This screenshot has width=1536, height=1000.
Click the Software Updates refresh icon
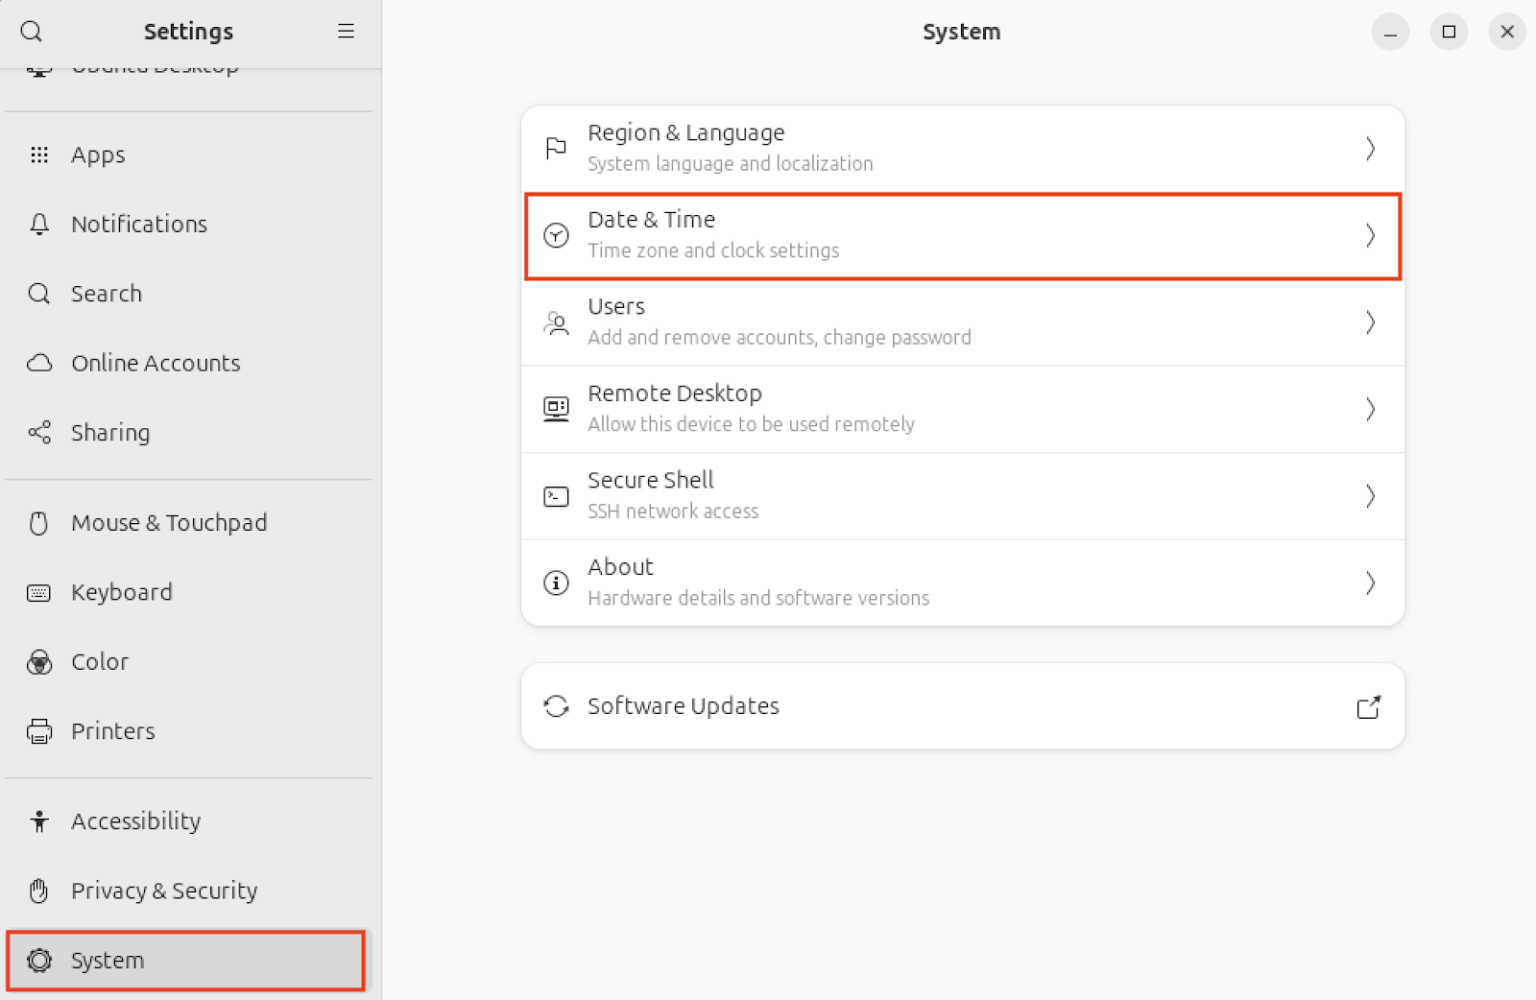[x=556, y=706]
